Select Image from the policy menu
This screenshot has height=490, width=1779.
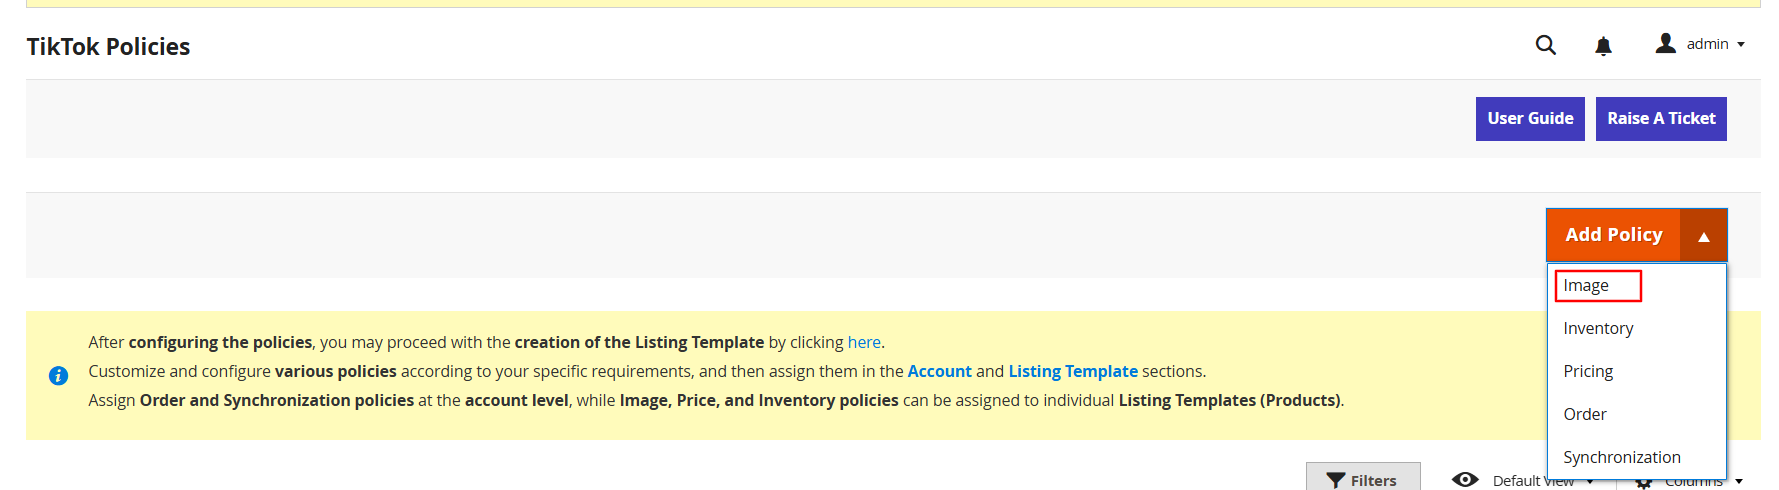click(x=1586, y=286)
